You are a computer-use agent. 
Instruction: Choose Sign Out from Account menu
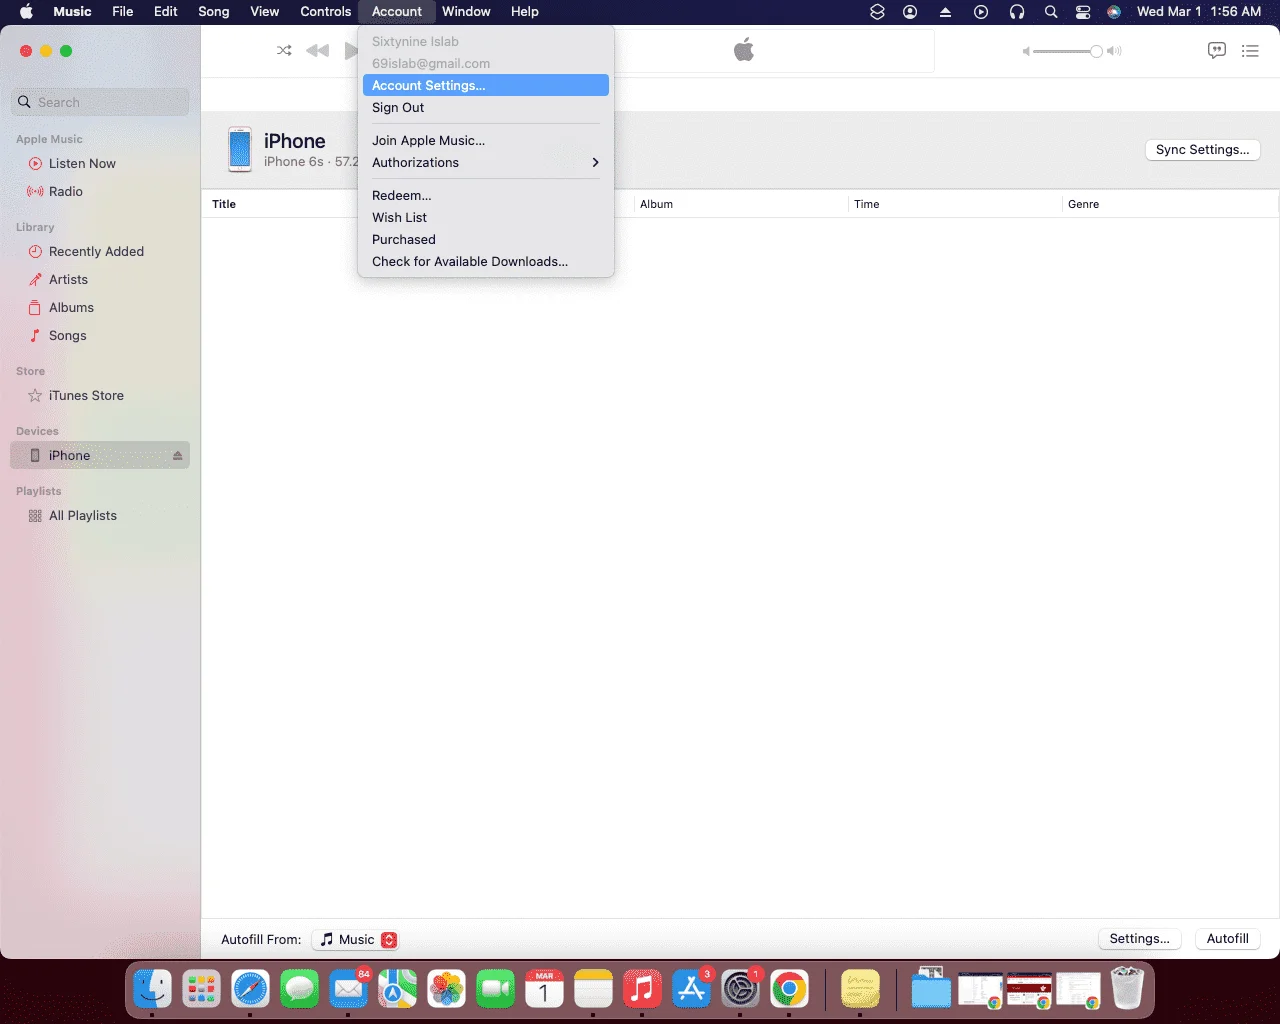tap(486, 107)
